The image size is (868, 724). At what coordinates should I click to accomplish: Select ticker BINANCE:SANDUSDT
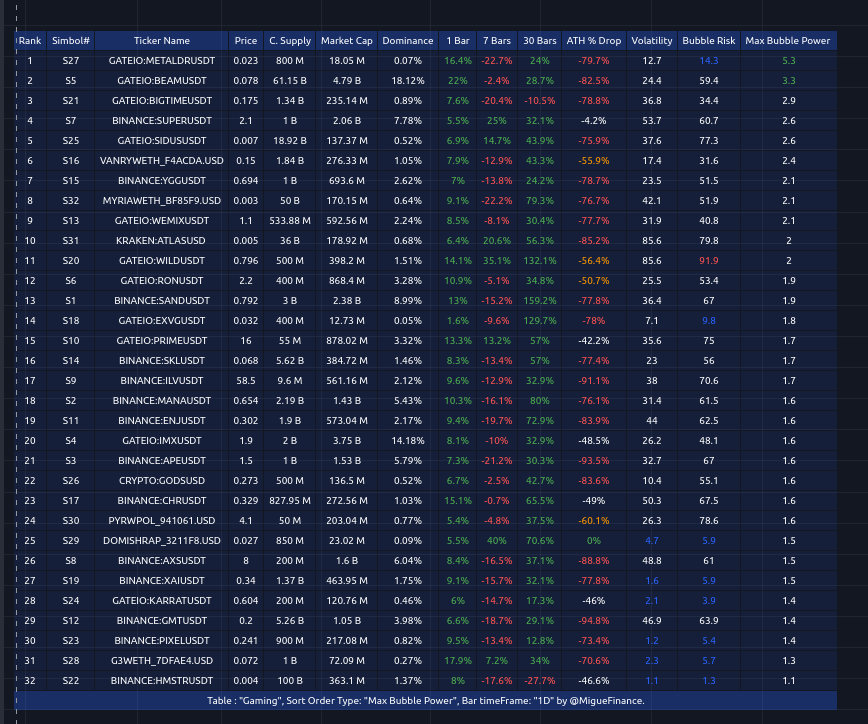tap(162, 301)
